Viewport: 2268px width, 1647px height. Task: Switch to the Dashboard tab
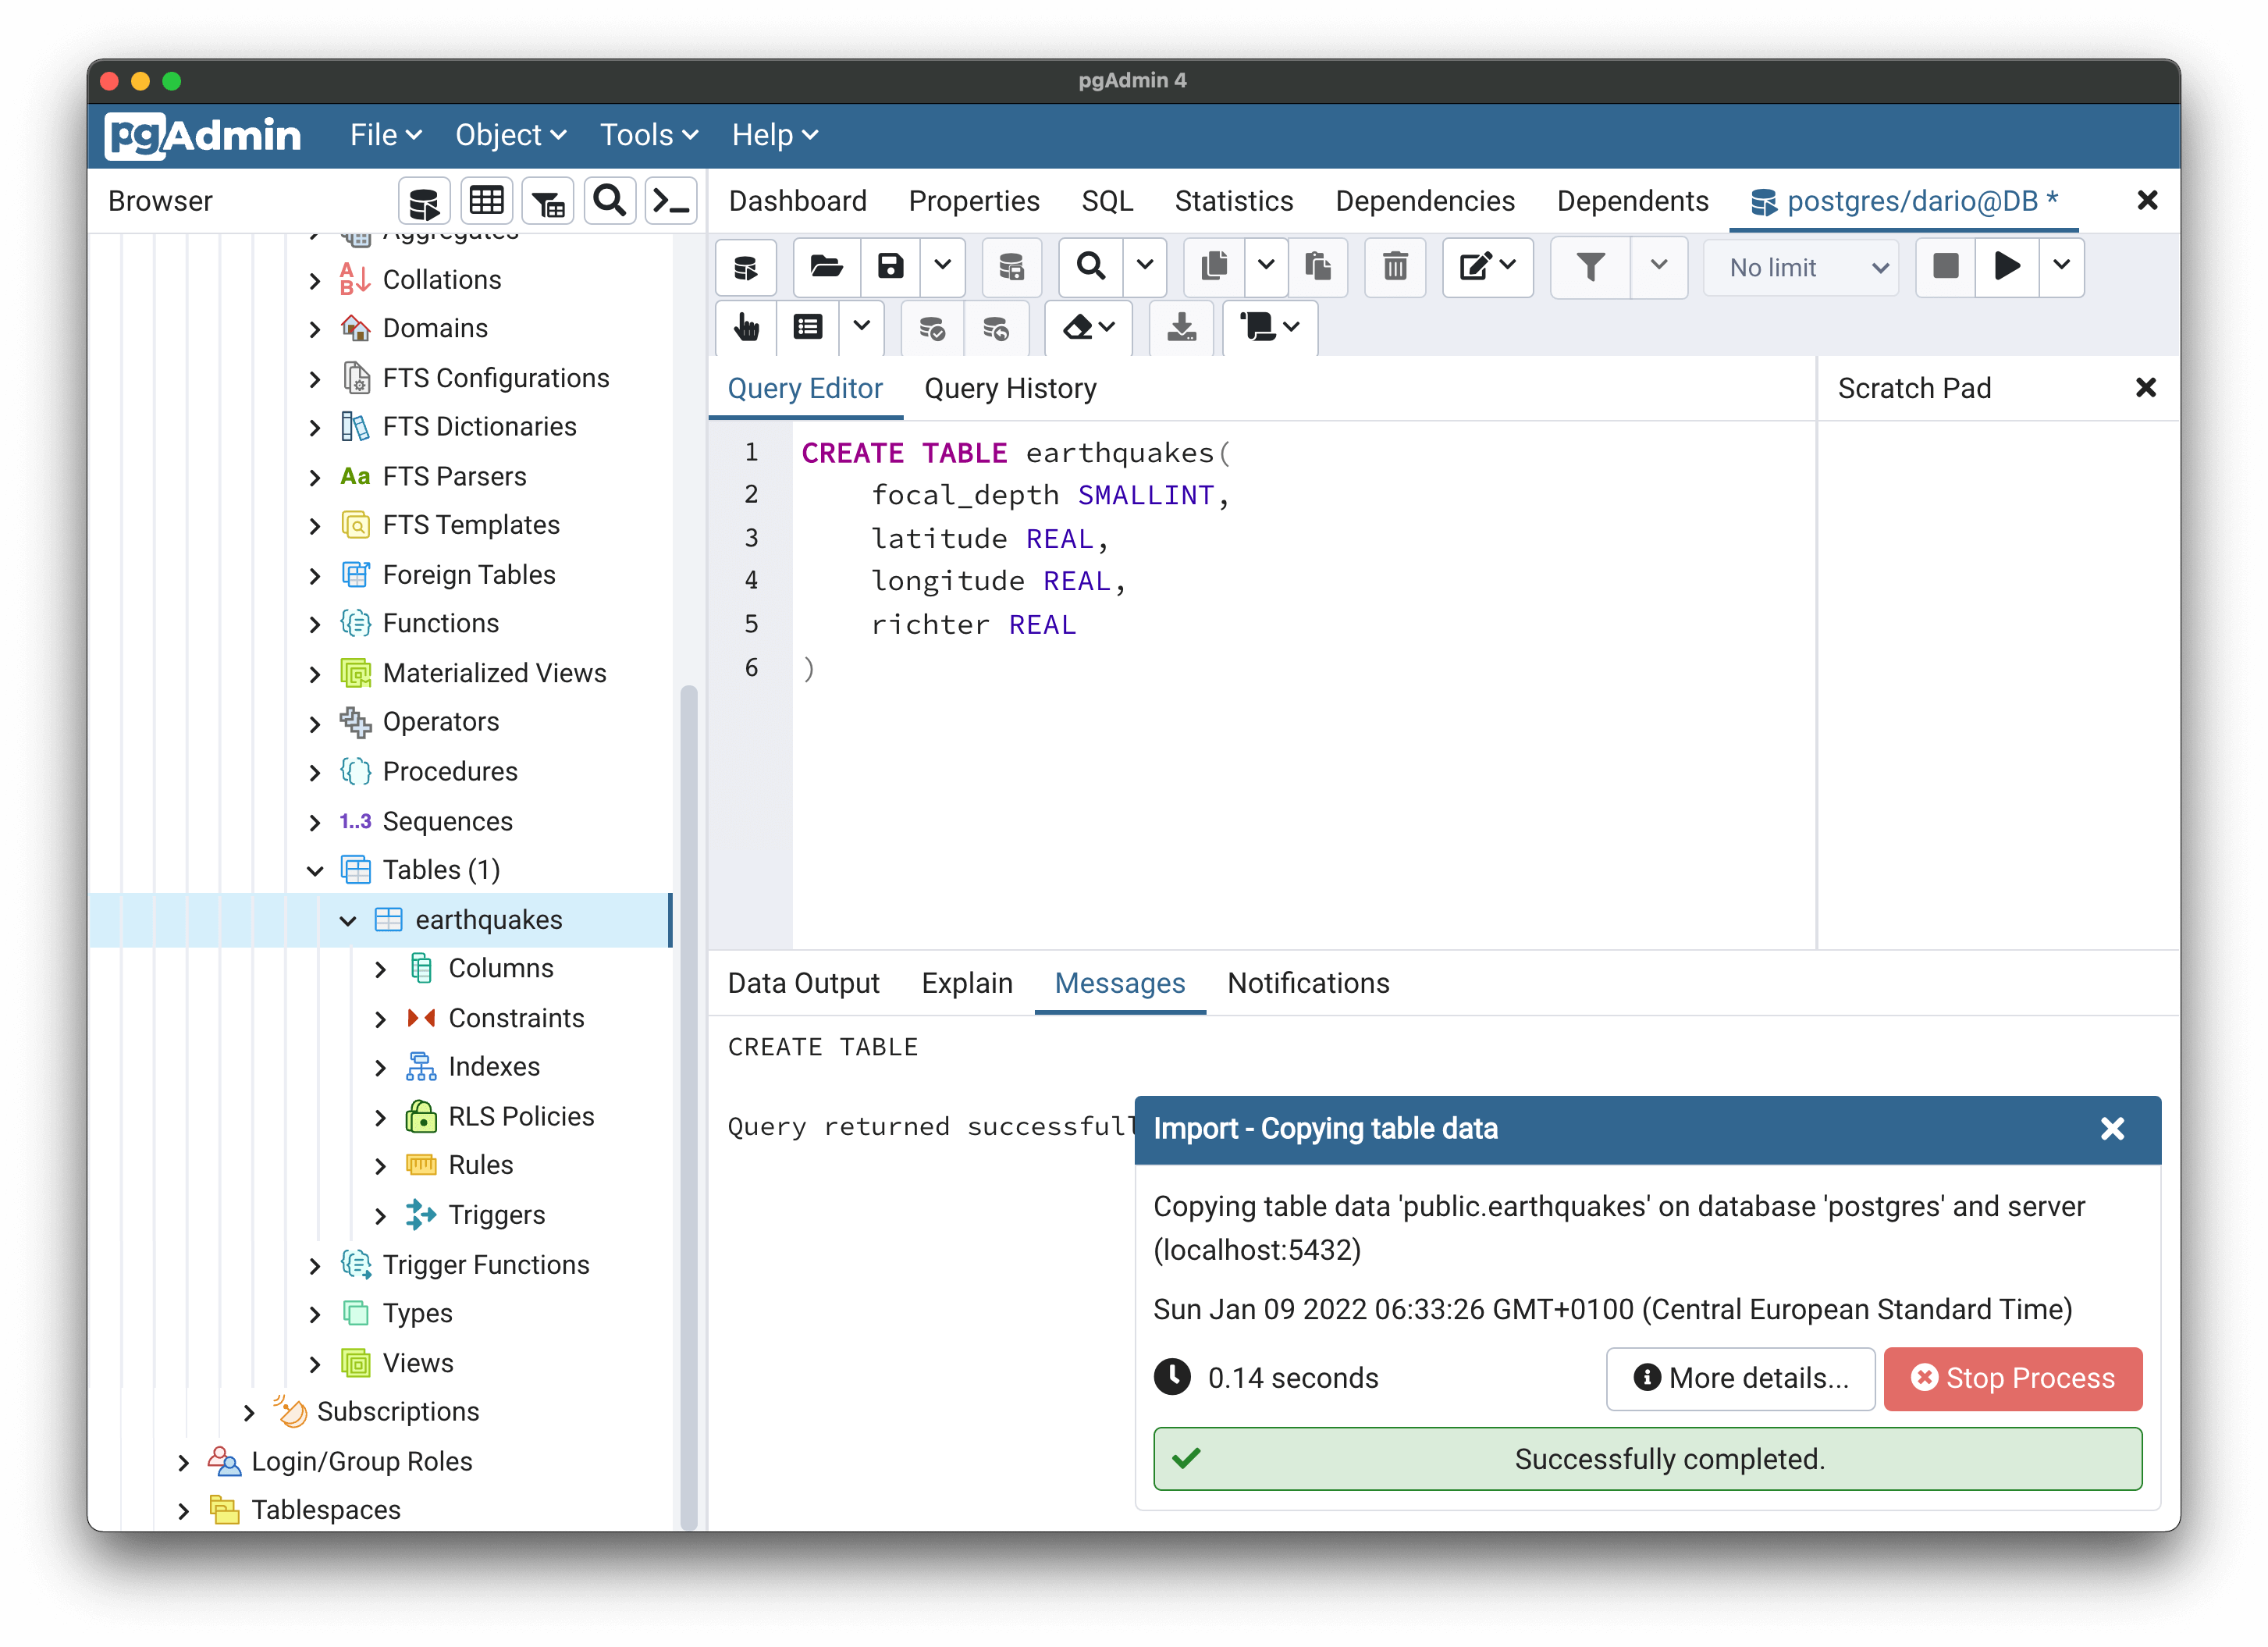coord(797,202)
